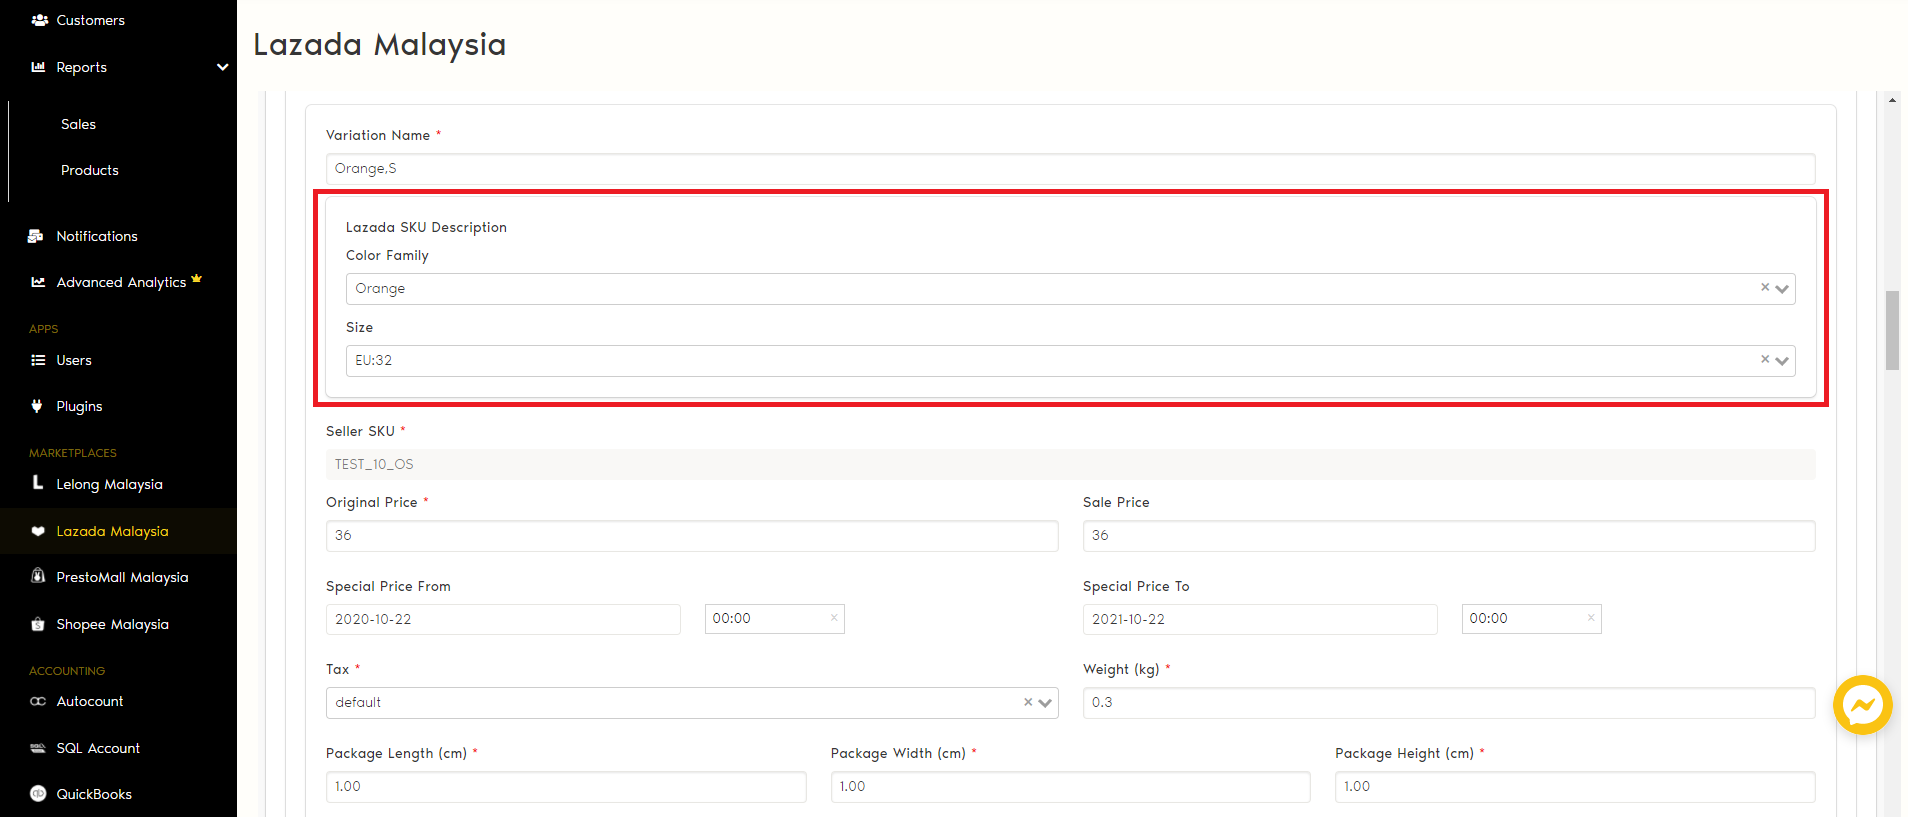The width and height of the screenshot is (1908, 817).
Task: Open Lazada Malaysia marketplace
Action: [x=112, y=531]
